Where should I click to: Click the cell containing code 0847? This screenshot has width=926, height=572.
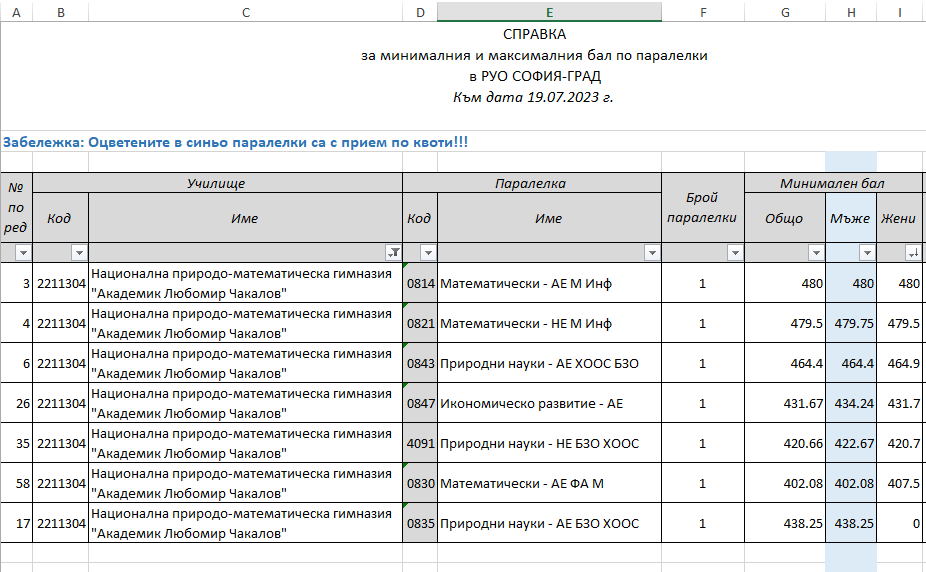tap(420, 403)
